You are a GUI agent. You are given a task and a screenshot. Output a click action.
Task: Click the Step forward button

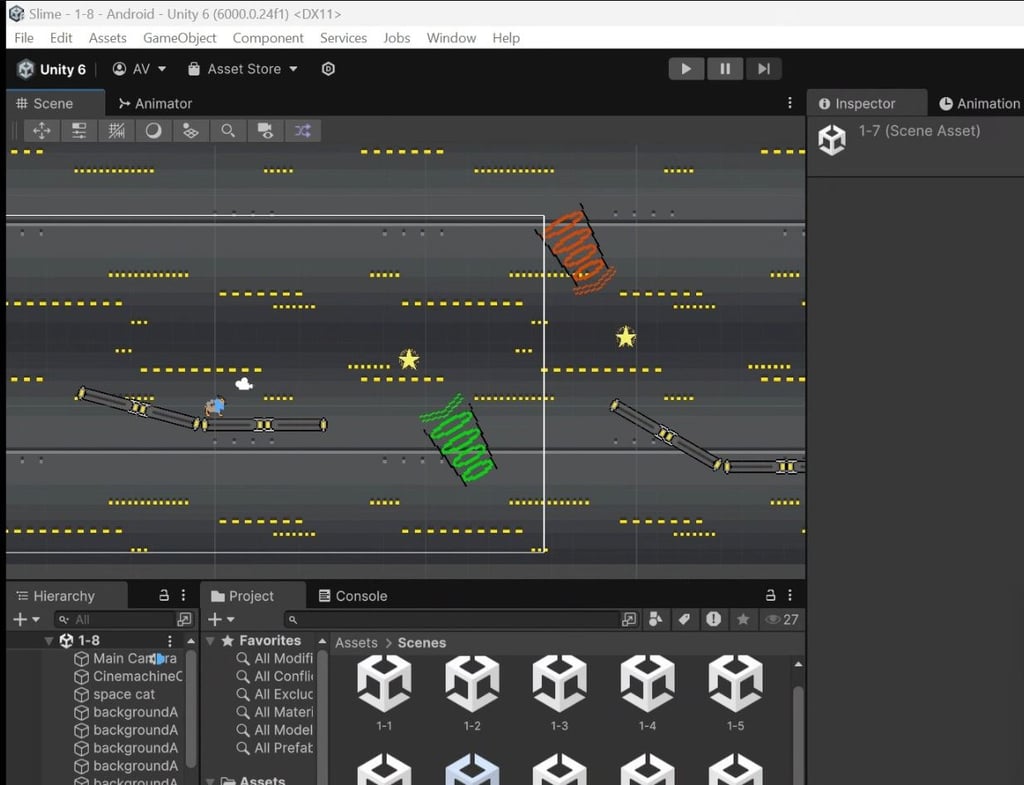763,69
